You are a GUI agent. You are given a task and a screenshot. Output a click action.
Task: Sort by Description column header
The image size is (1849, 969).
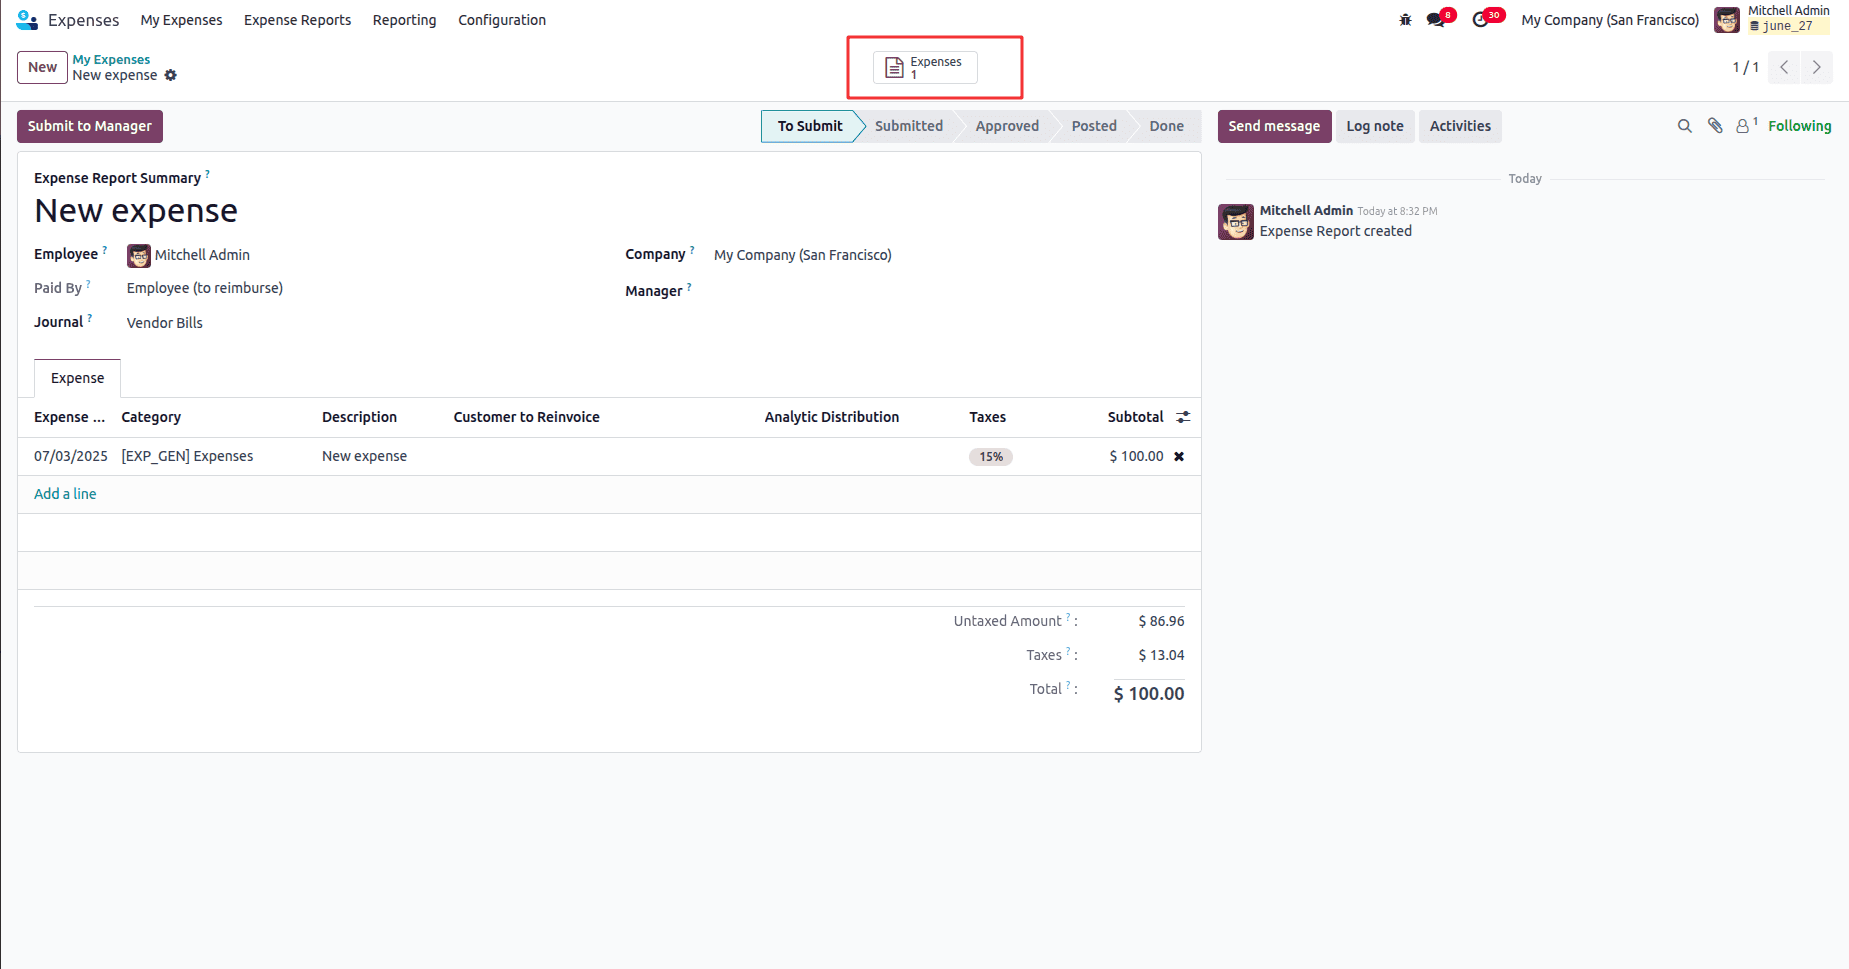(359, 417)
